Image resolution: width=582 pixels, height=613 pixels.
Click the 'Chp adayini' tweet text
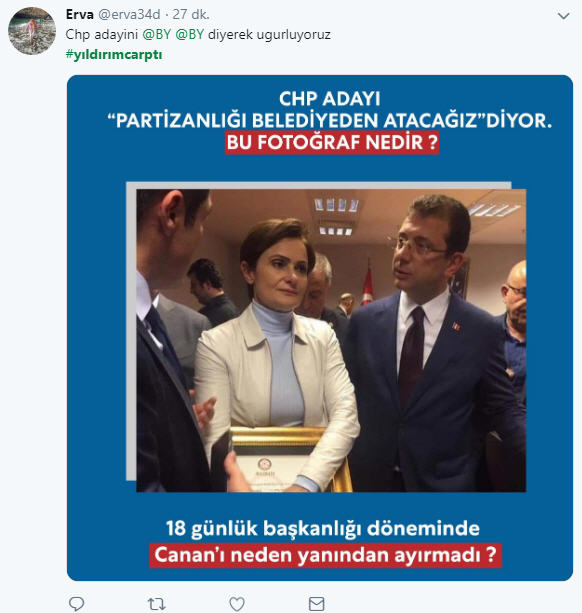pyautogui.click(x=102, y=34)
